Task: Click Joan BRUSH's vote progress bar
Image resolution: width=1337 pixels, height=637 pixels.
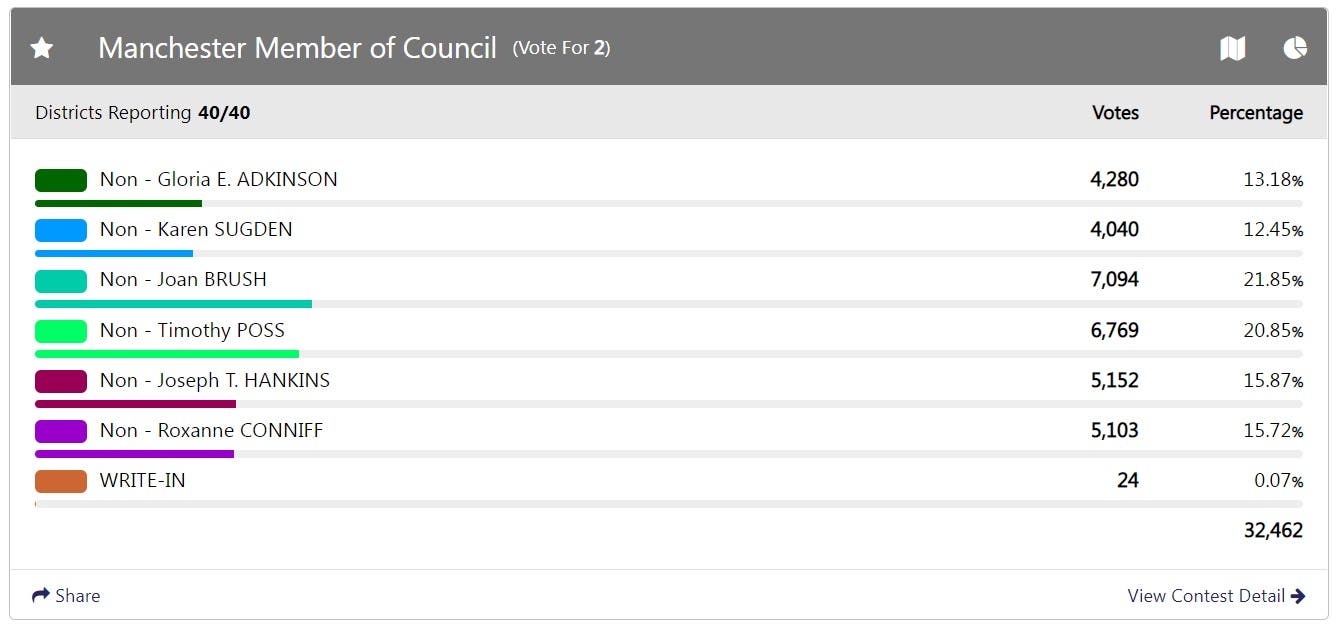Action: click(173, 304)
